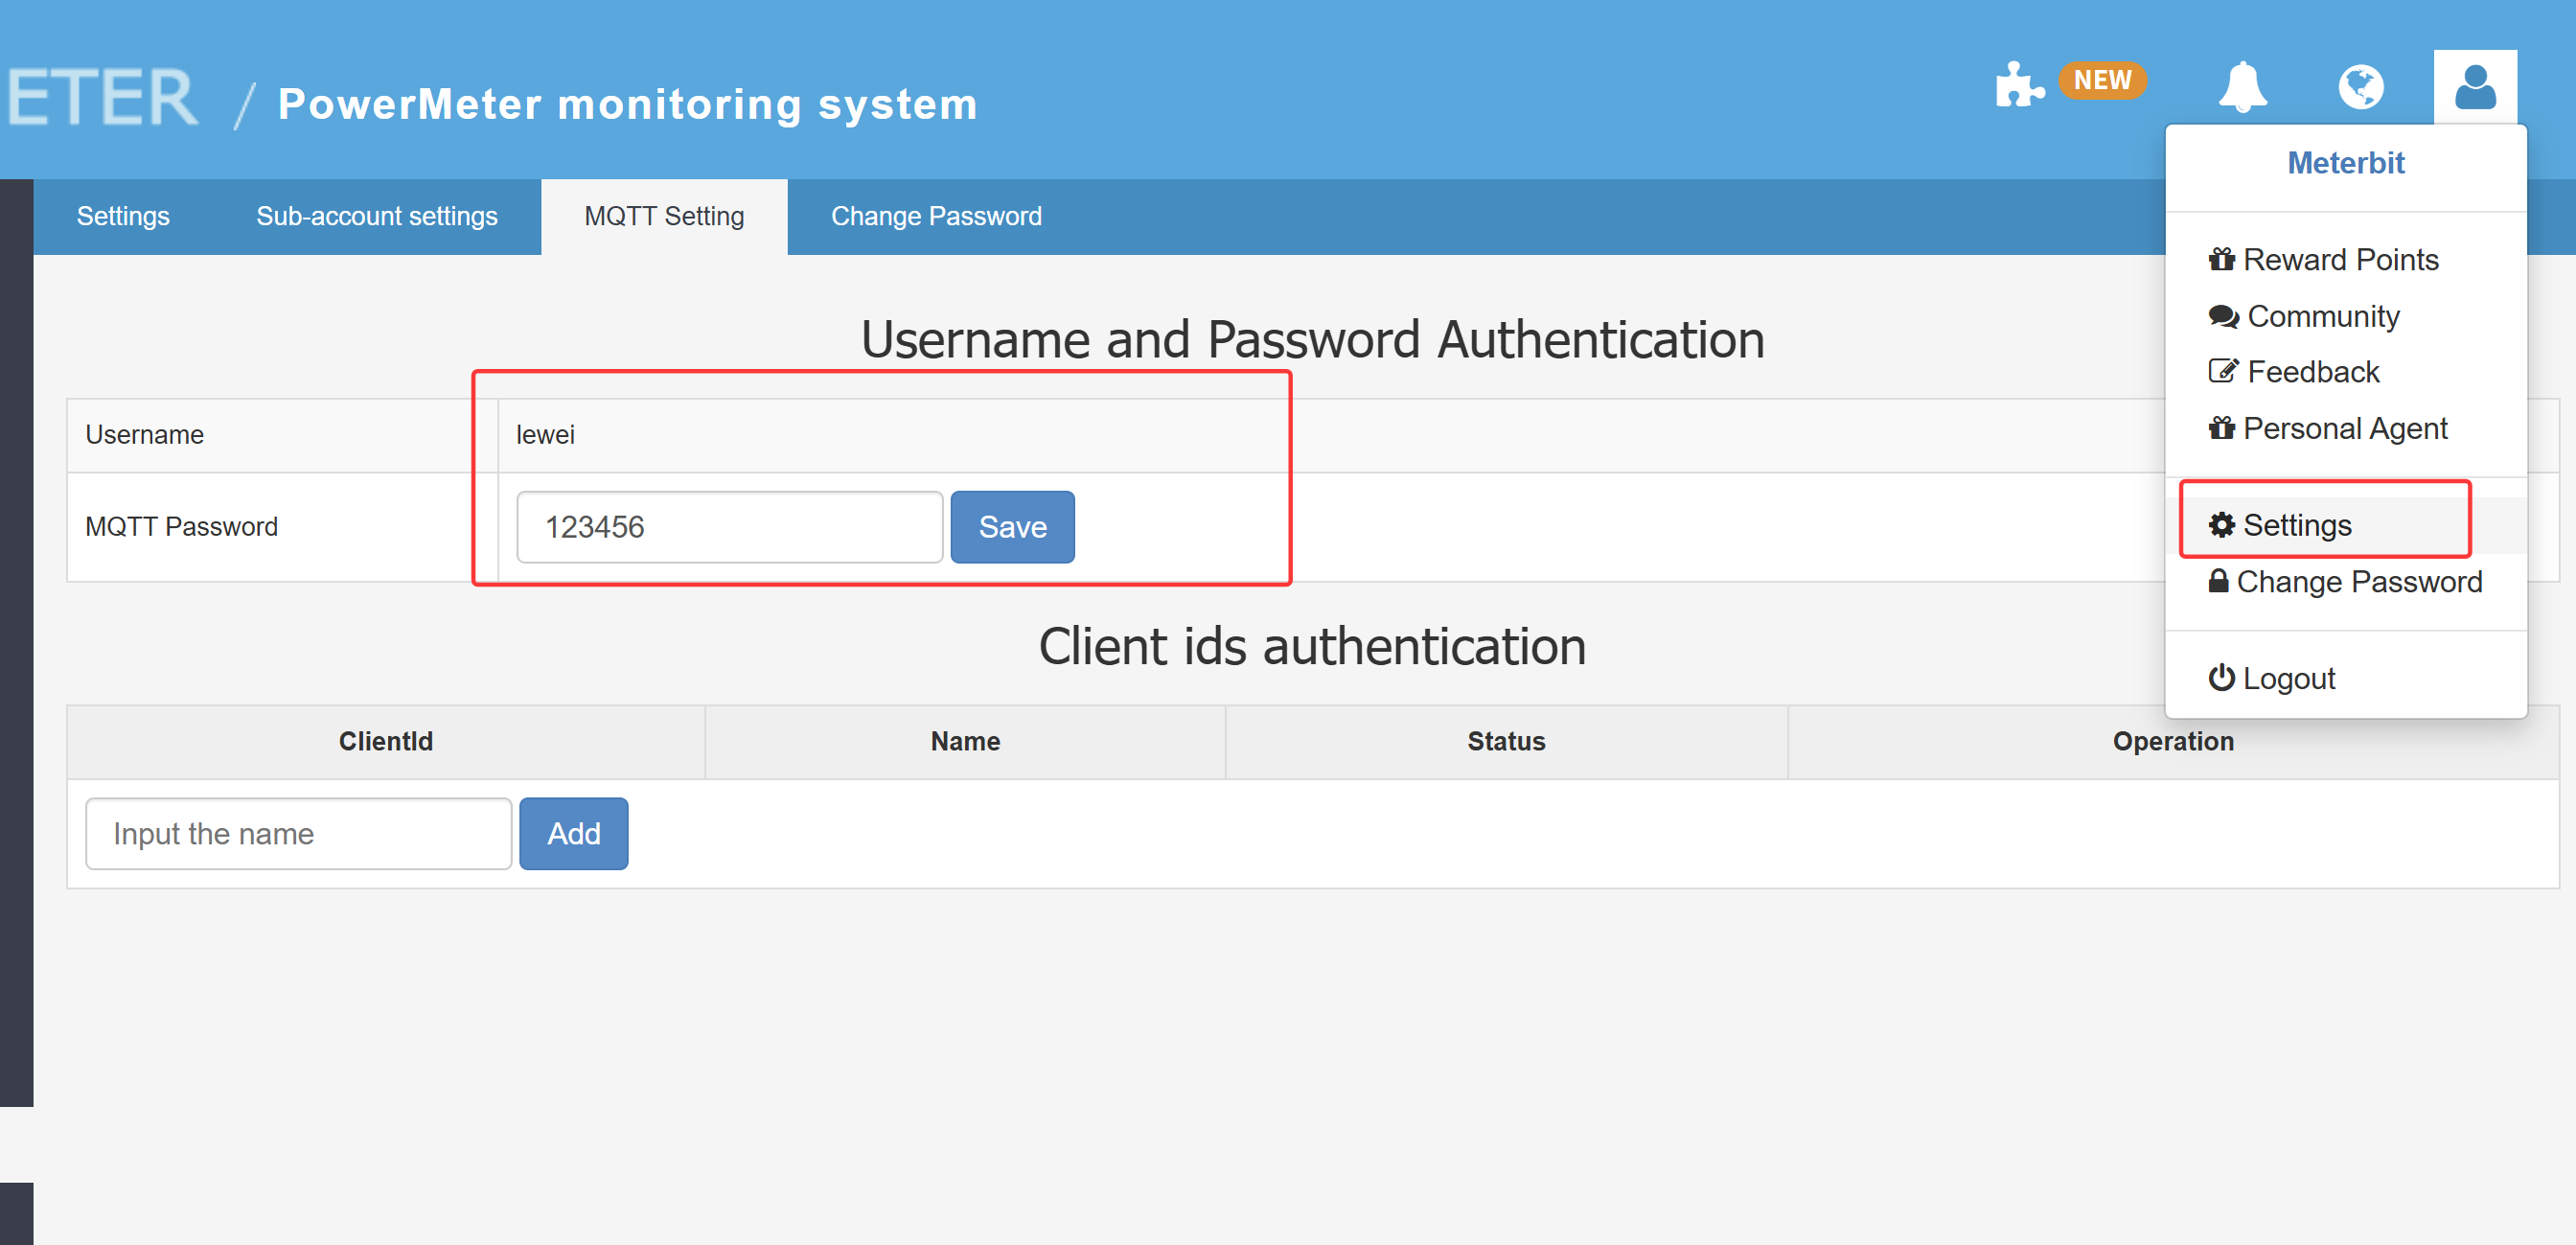Click the Add button for client ids
Screen dimensions: 2576x1245
tap(573, 833)
